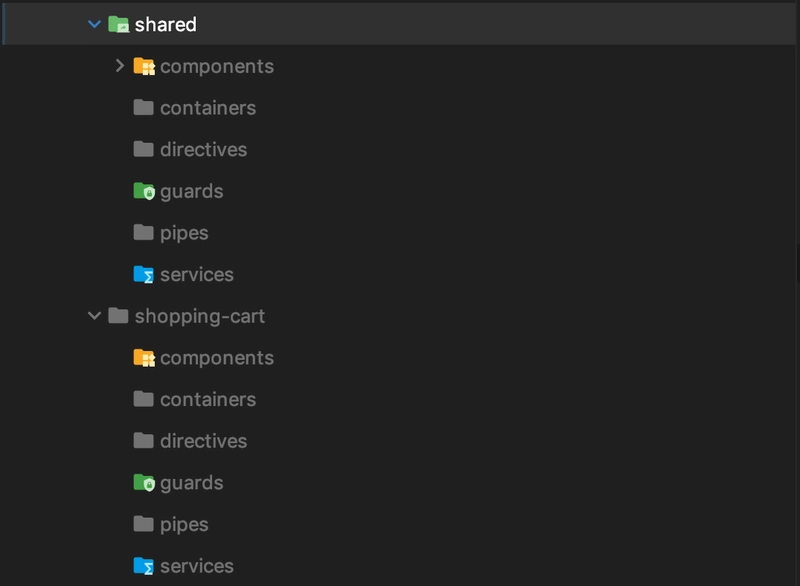Click the green guards shield icon under shared
Viewport: 800px width, 586px height.
[x=144, y=191]
